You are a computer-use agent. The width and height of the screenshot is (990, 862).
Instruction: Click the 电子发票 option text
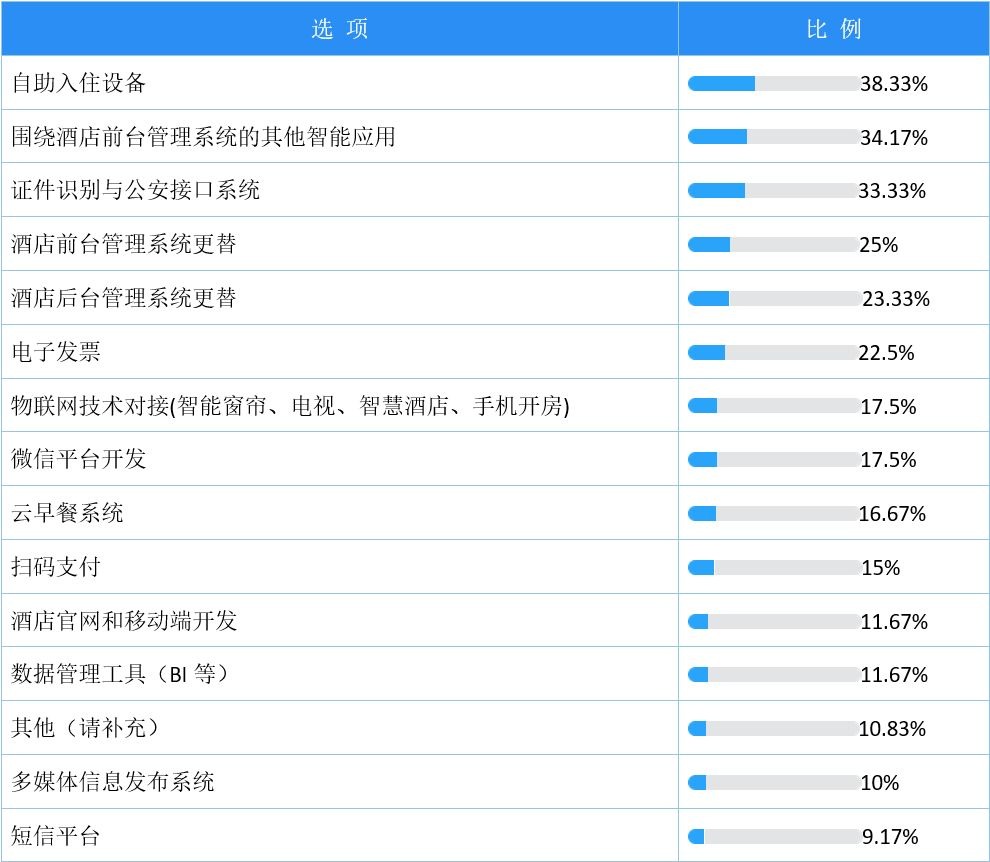(56, 352)
